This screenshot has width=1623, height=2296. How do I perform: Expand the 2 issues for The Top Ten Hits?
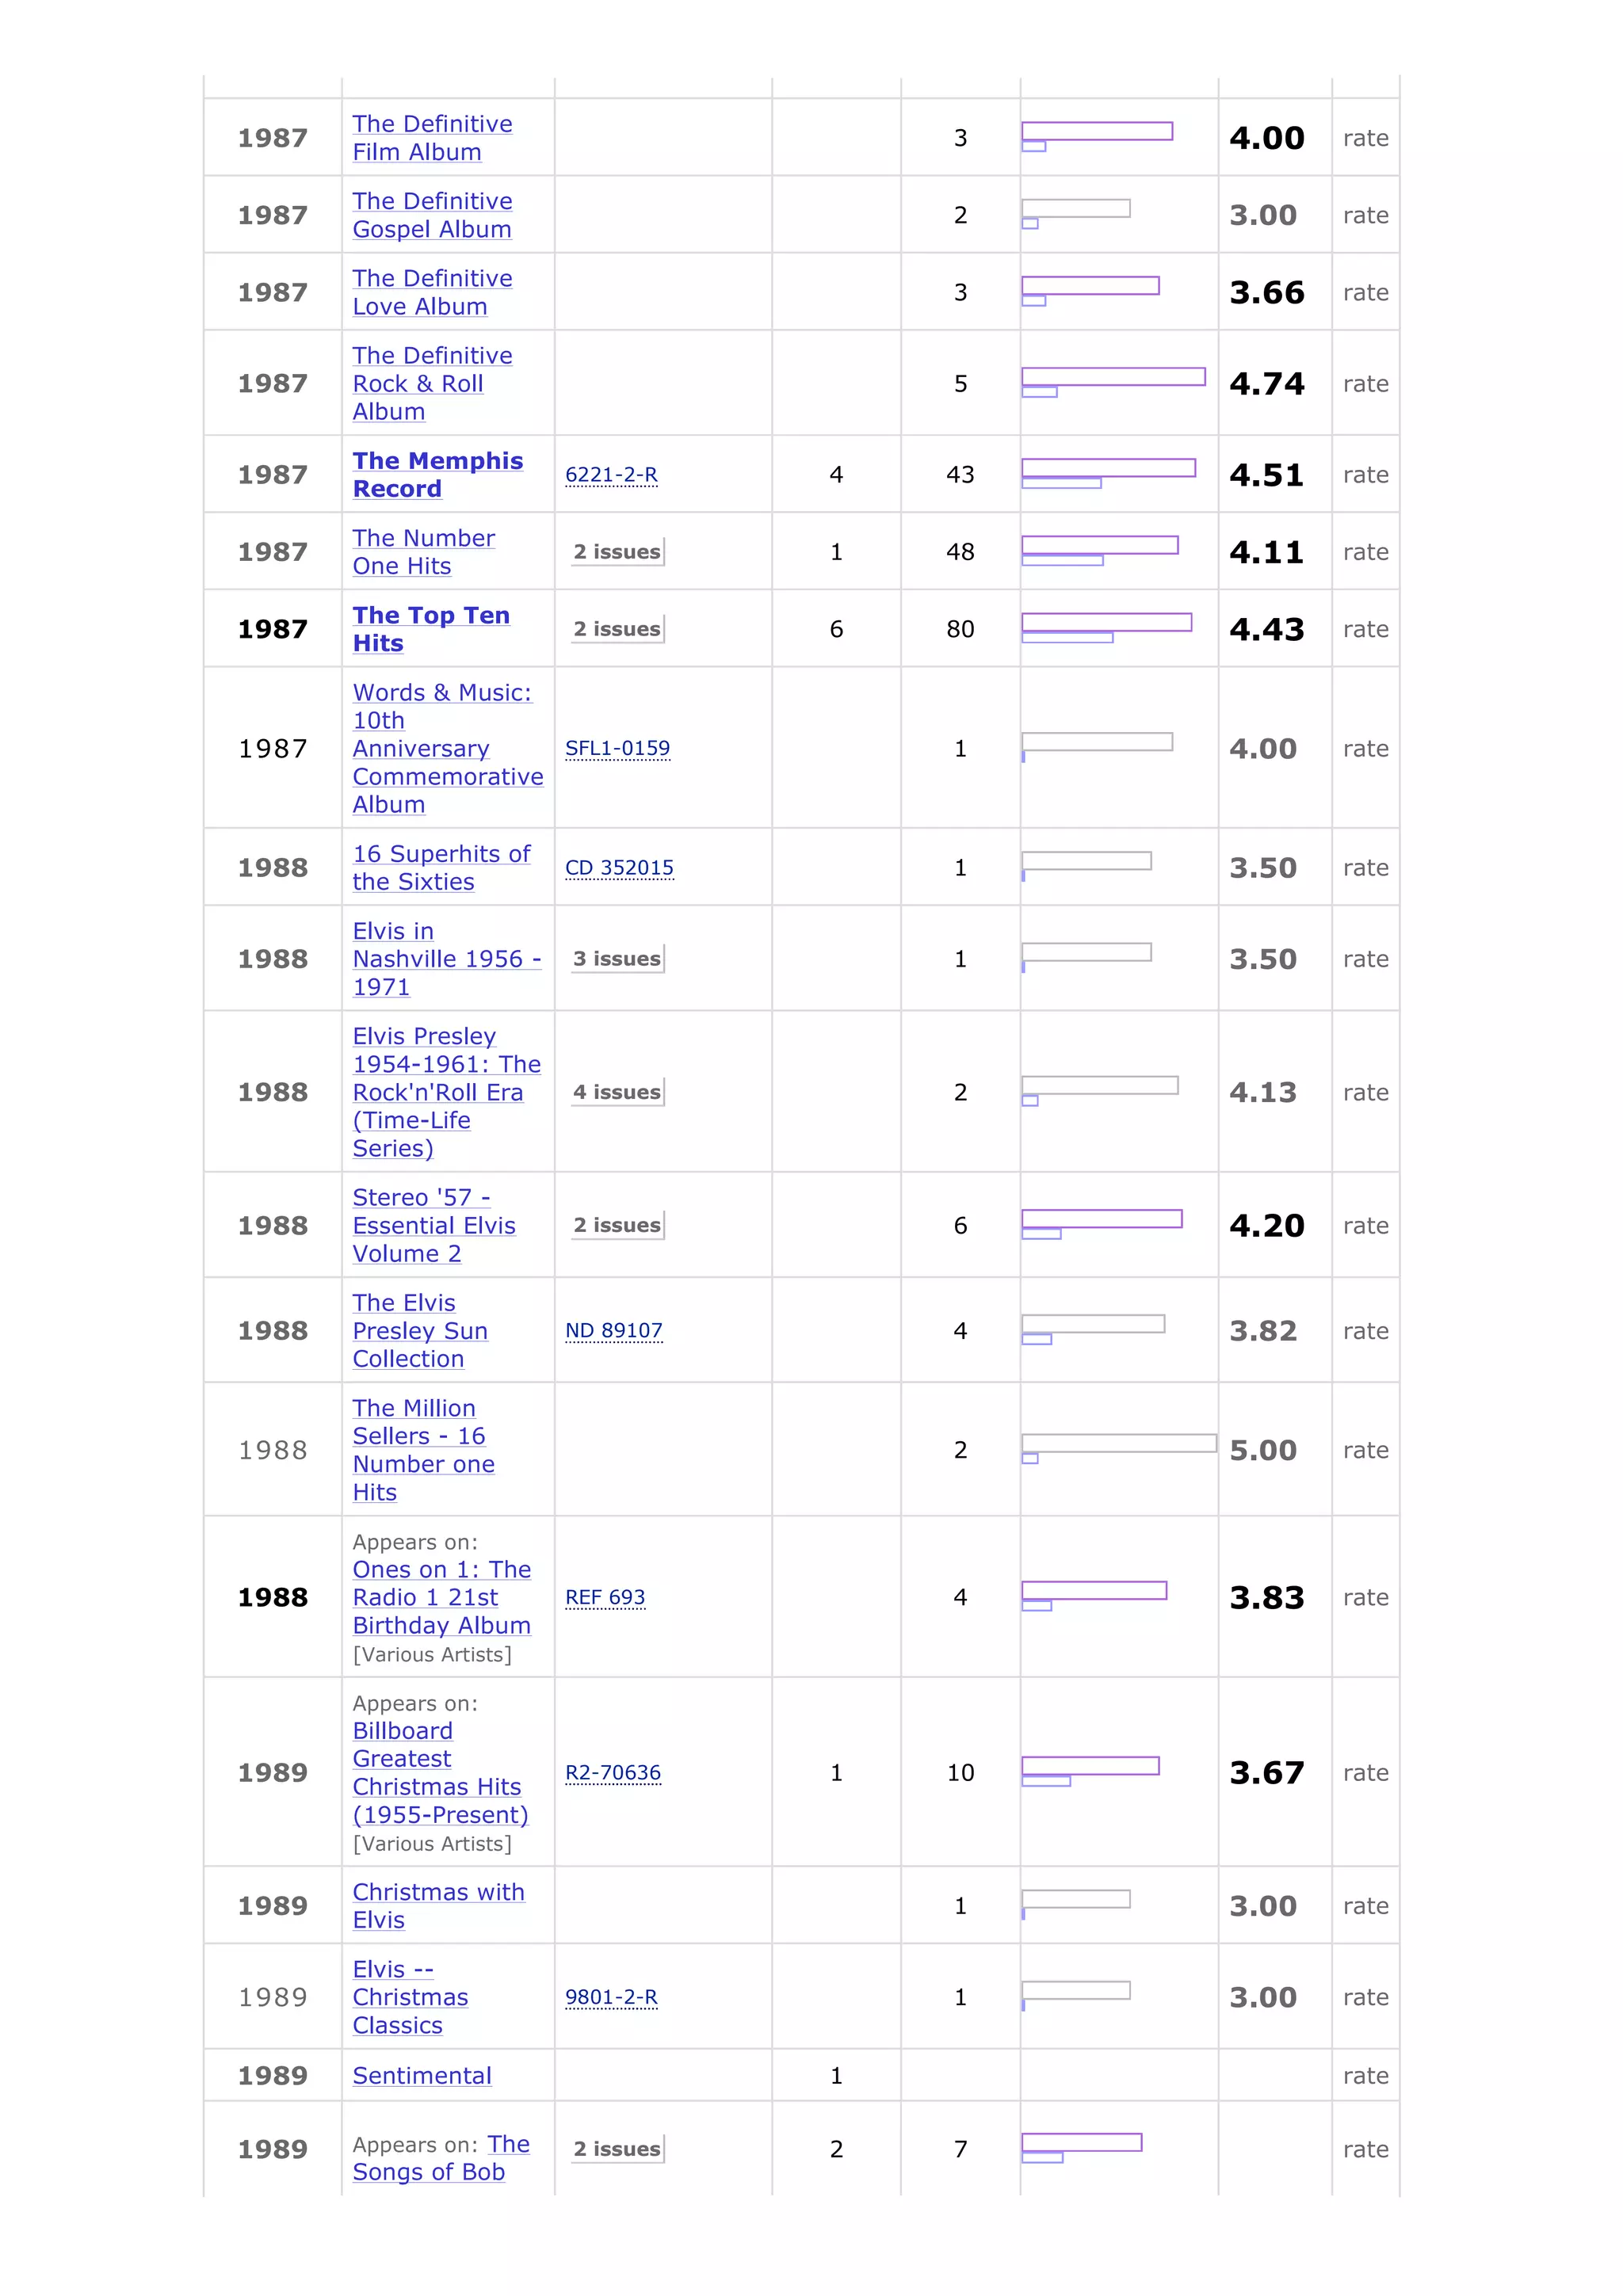pyautogui.click(x=617, y=629)
